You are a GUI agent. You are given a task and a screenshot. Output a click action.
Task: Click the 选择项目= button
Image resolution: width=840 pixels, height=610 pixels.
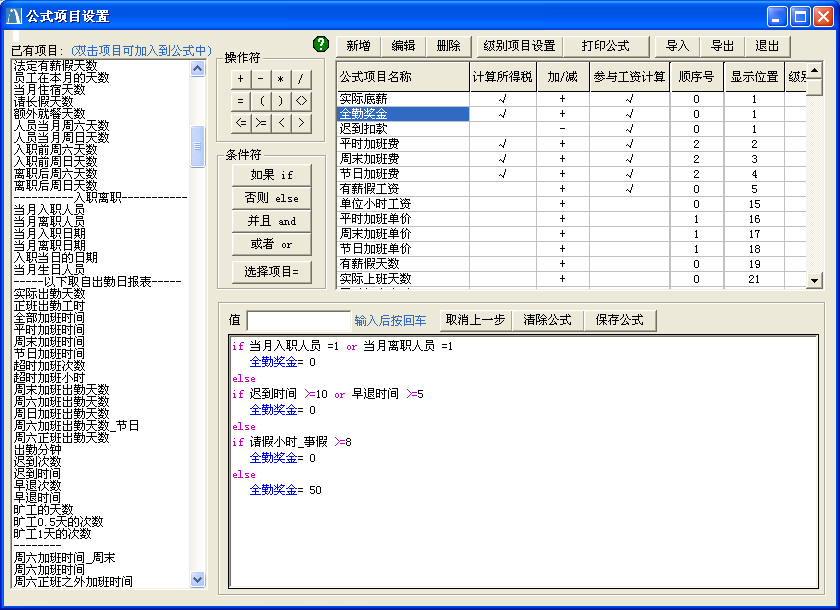[272, 272]
